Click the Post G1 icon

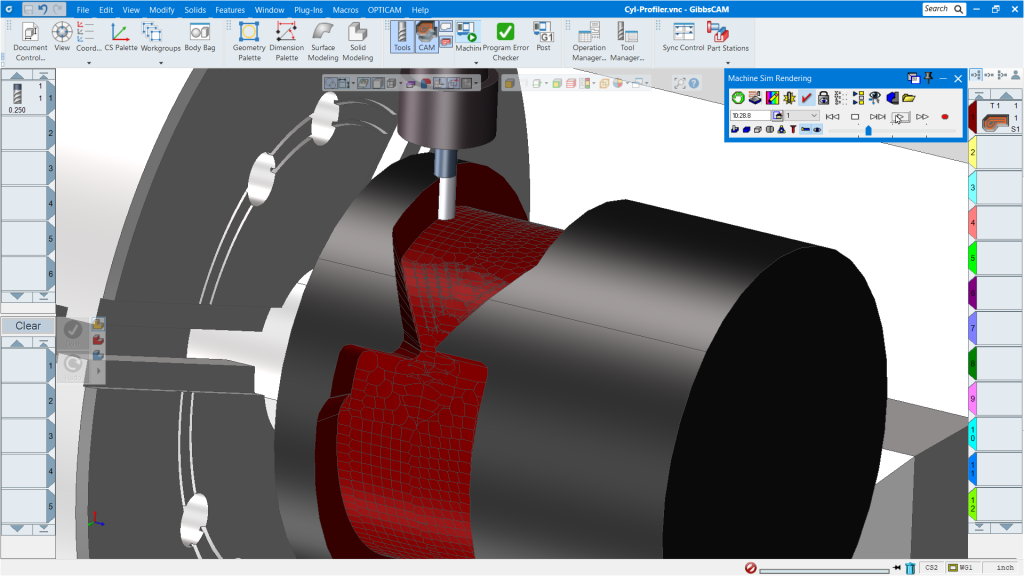[543, 40]
